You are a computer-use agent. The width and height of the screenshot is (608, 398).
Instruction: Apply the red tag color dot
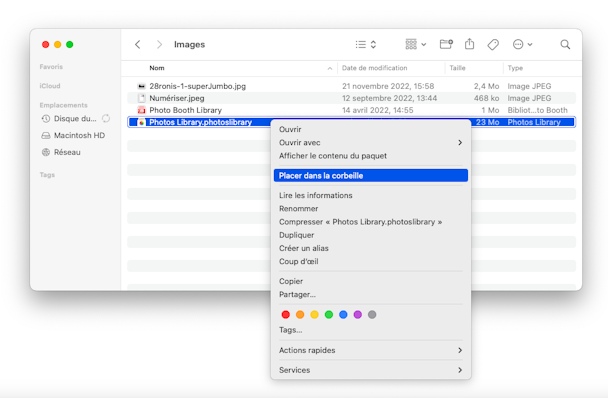(286, 315)
